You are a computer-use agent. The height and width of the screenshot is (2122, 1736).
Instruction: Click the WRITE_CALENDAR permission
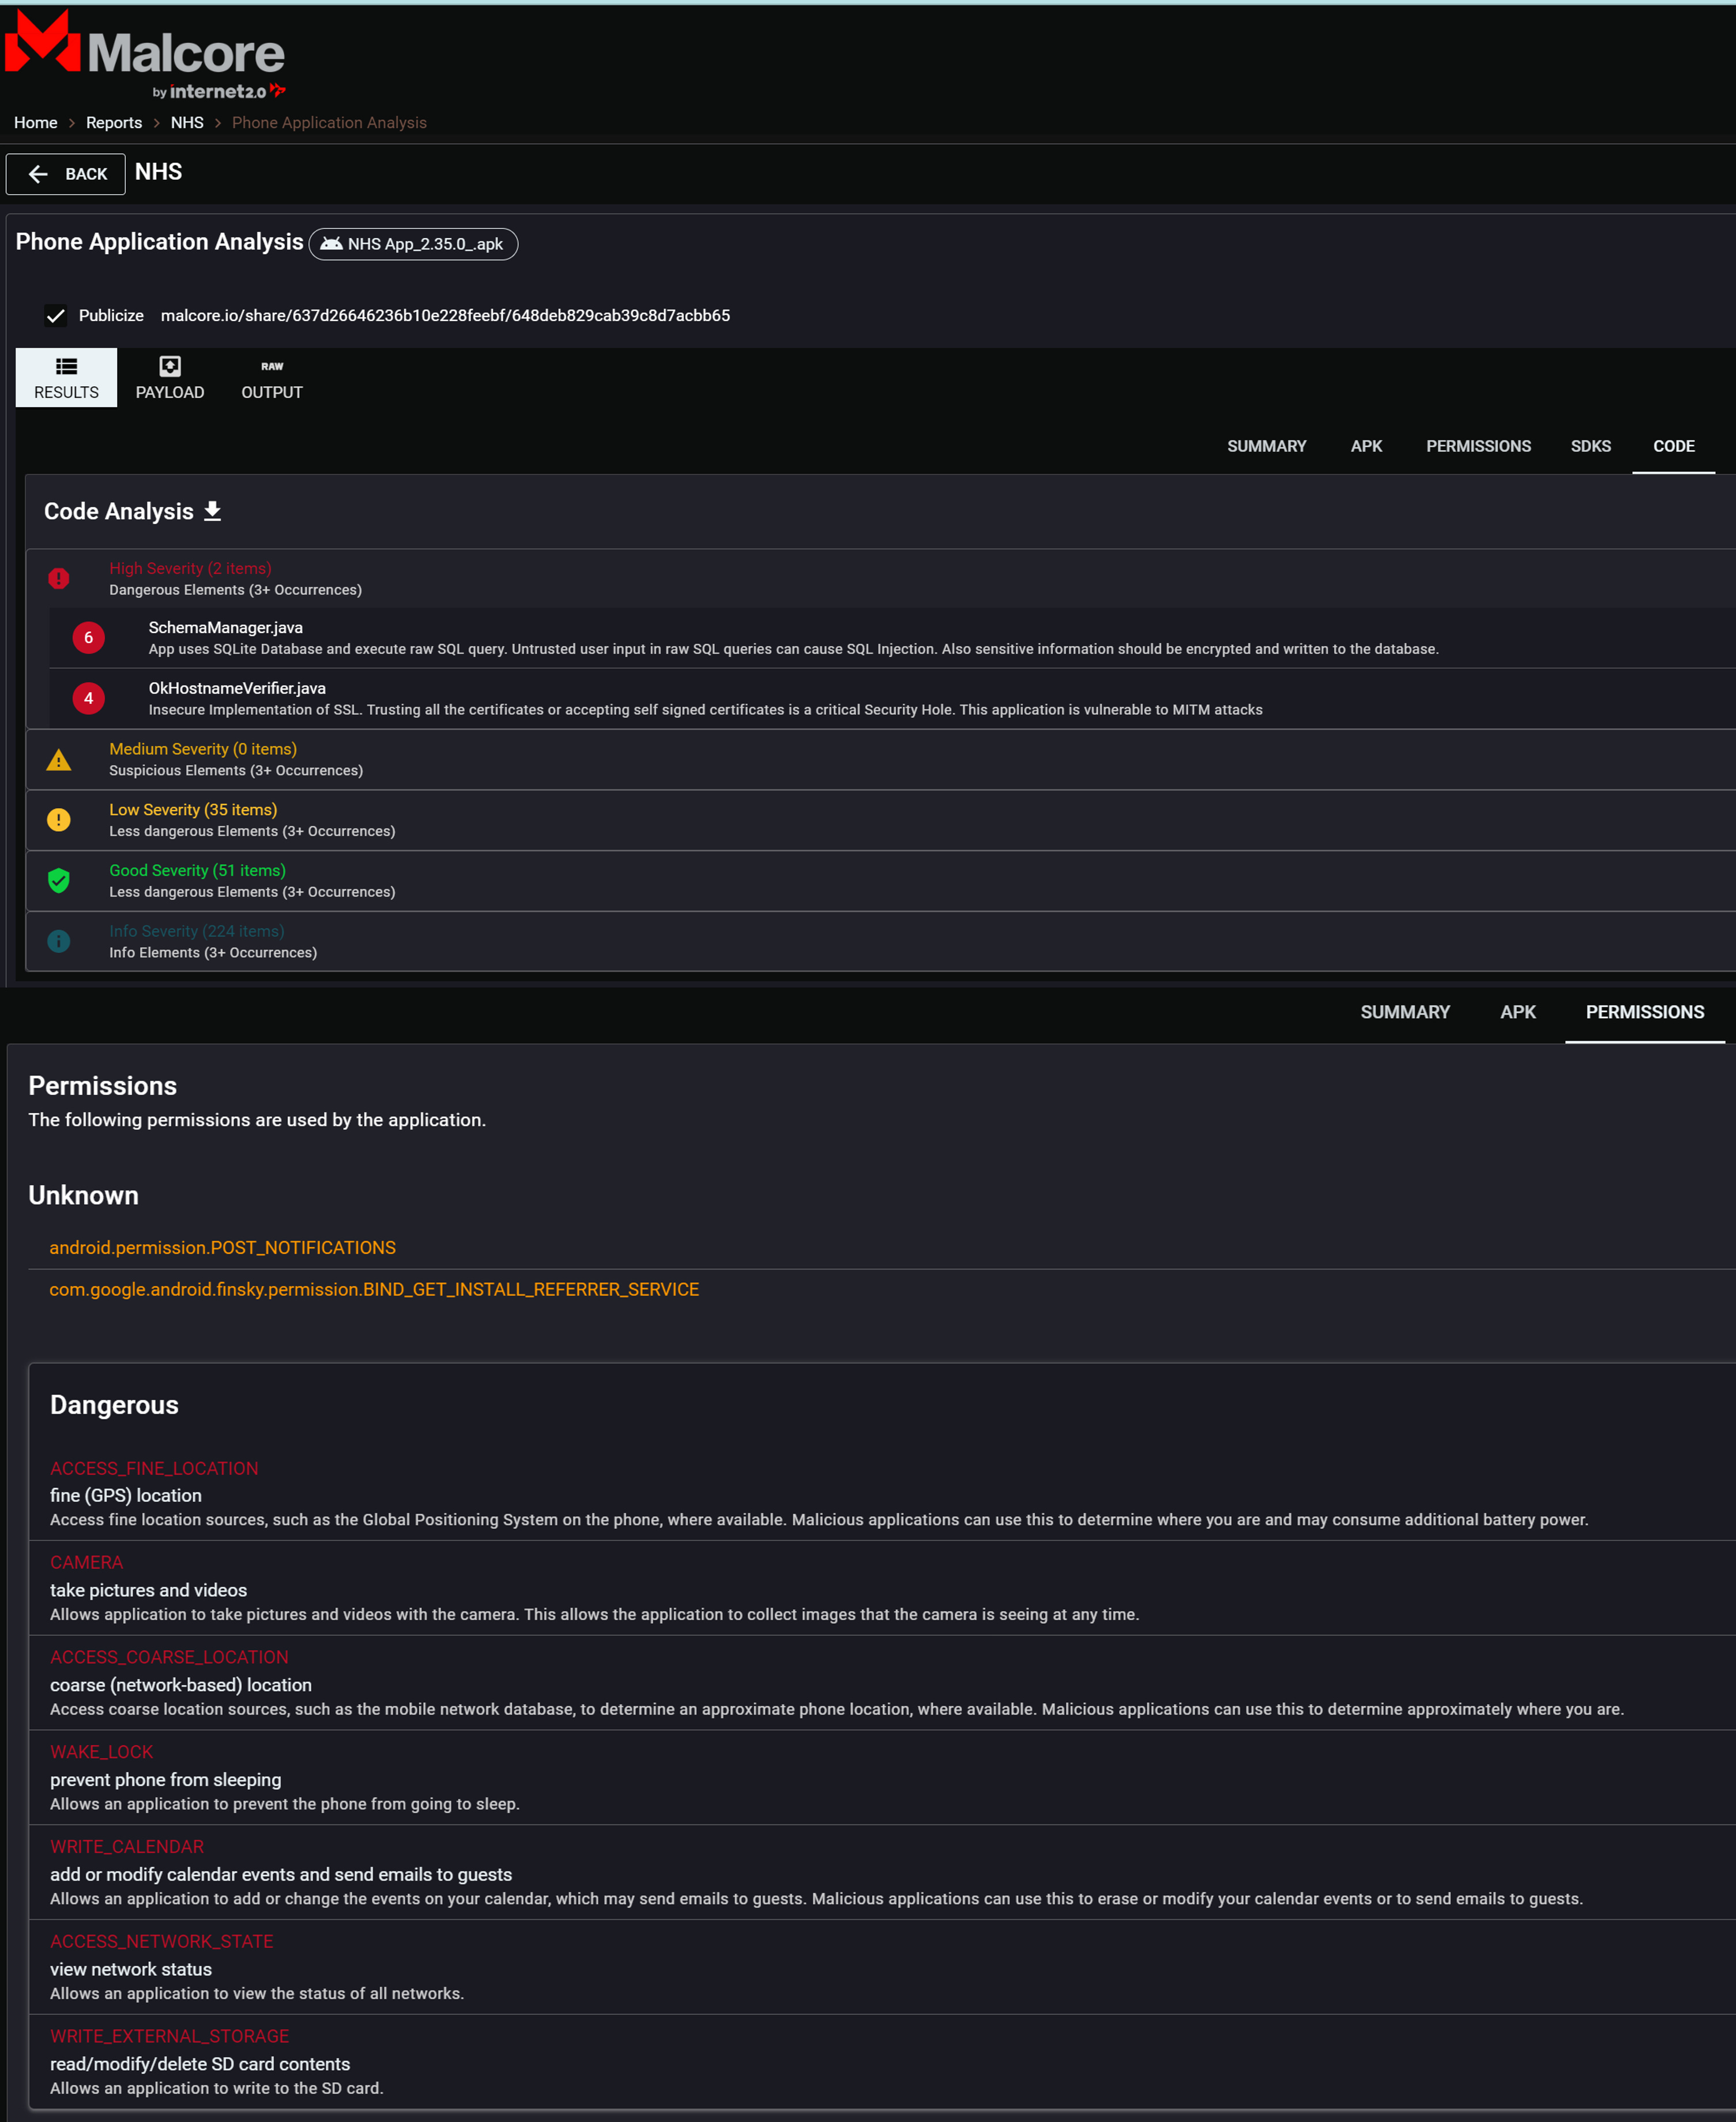pyautogui.click(x=127, y=1846)
